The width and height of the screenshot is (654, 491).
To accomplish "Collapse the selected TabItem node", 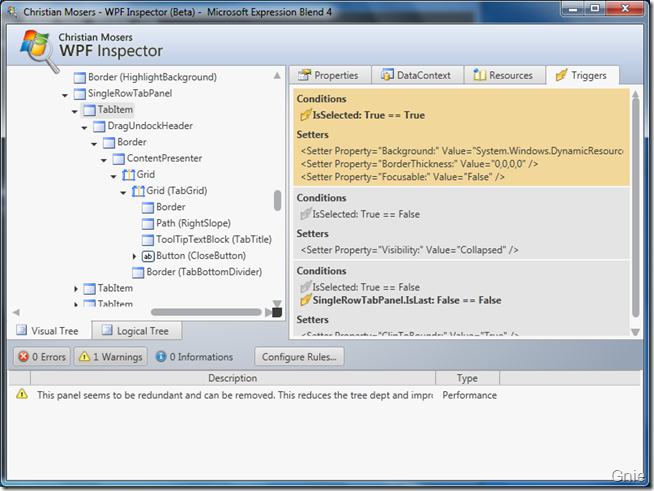I will click(x=74, y=112).
